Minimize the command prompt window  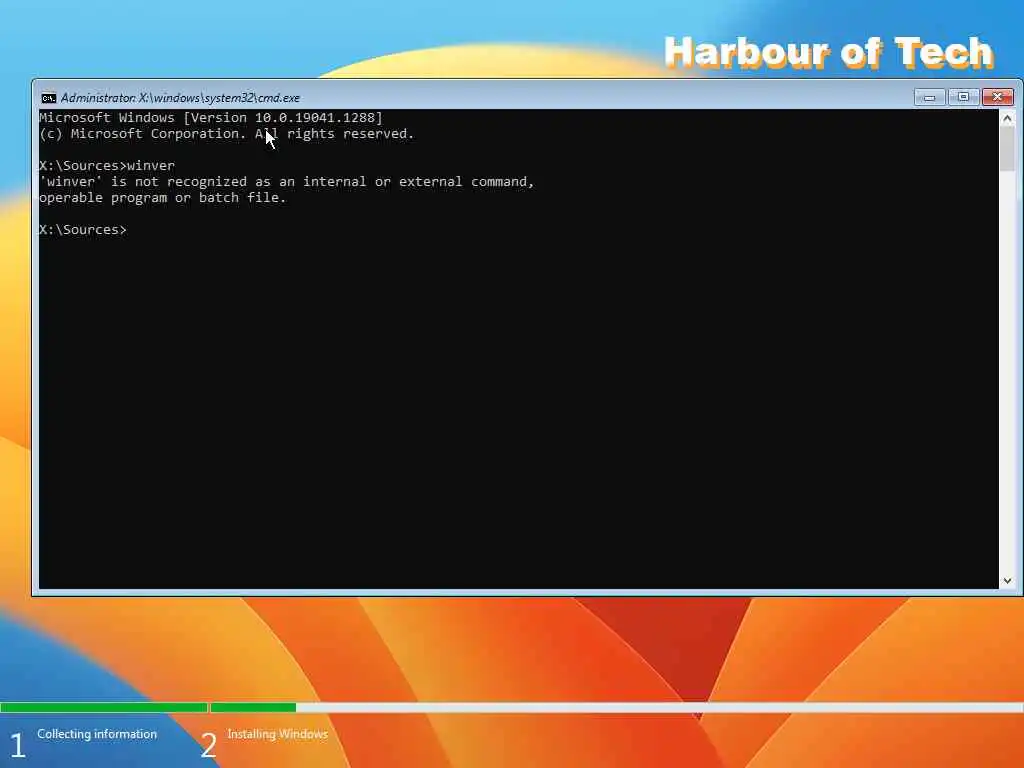click(x=929, y=97)
